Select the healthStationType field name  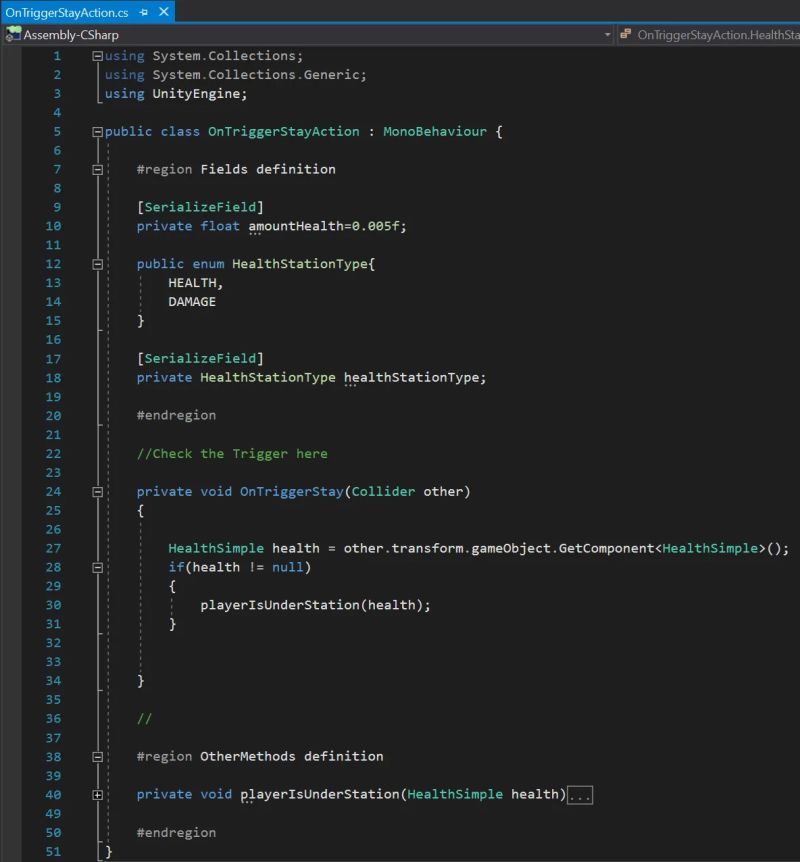tap(409, 377)
